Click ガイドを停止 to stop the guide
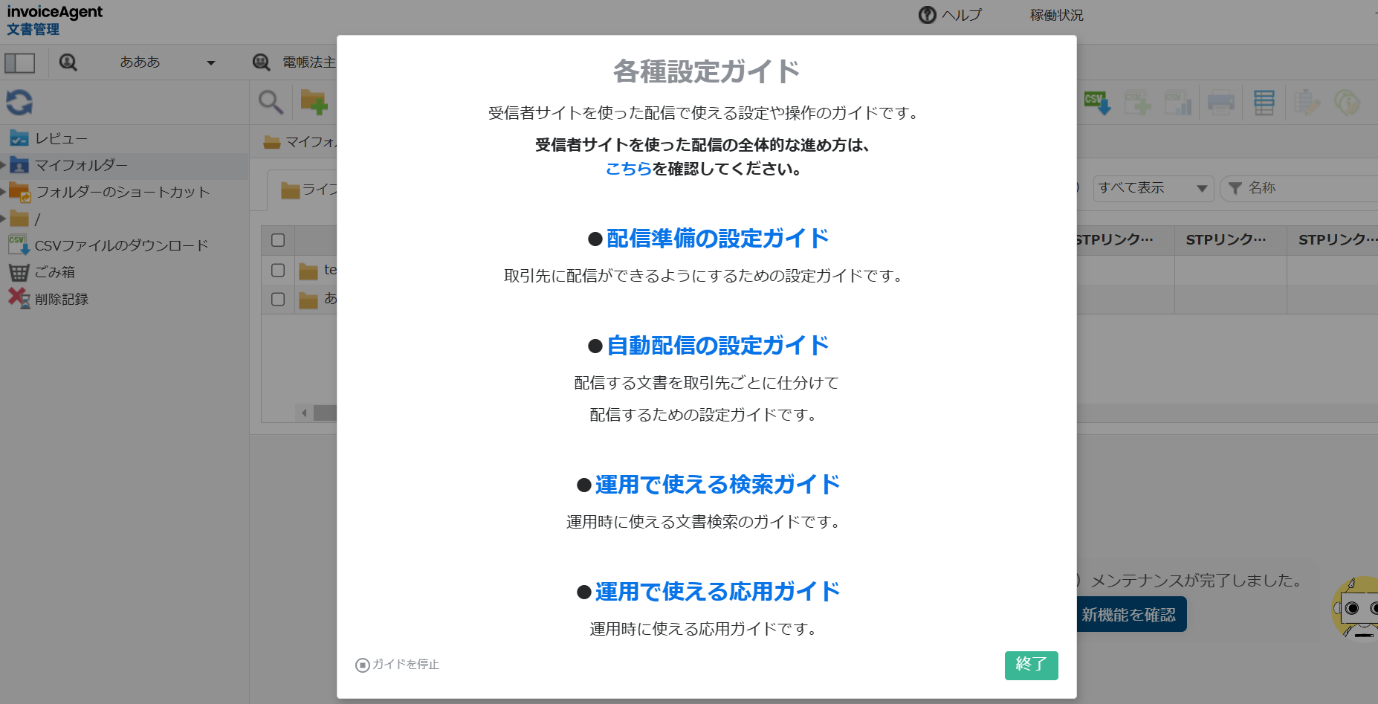The width and height of the screenshot is (1378, 704). [x=397, y=665]
